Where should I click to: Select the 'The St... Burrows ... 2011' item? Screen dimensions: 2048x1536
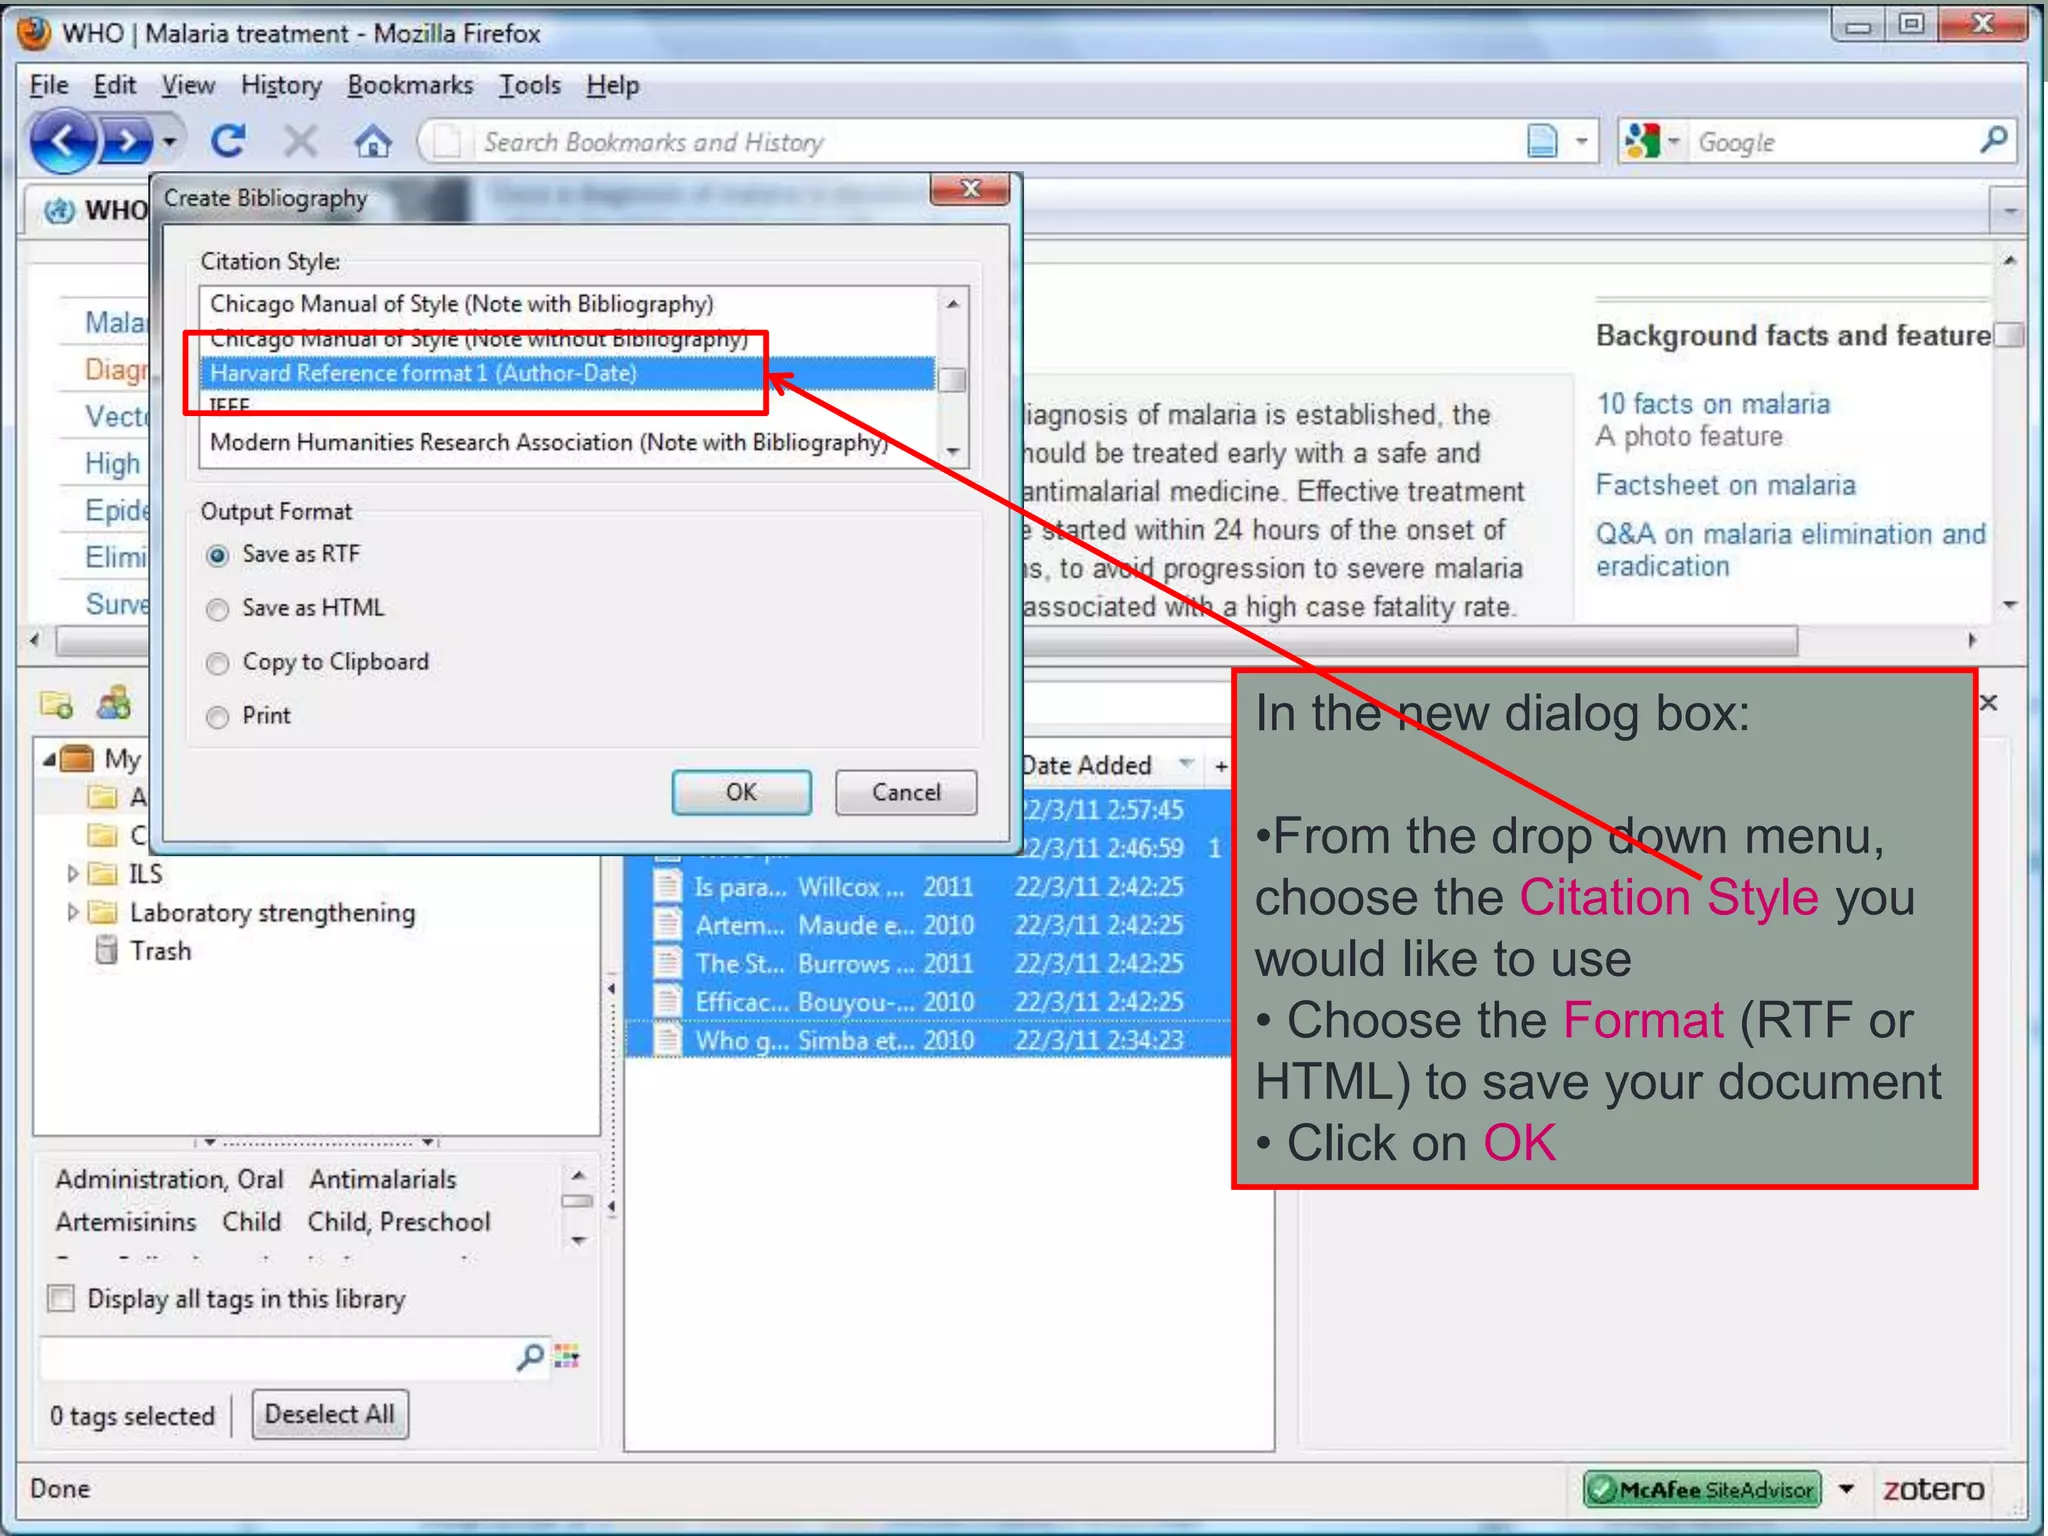tap(928, 963)
